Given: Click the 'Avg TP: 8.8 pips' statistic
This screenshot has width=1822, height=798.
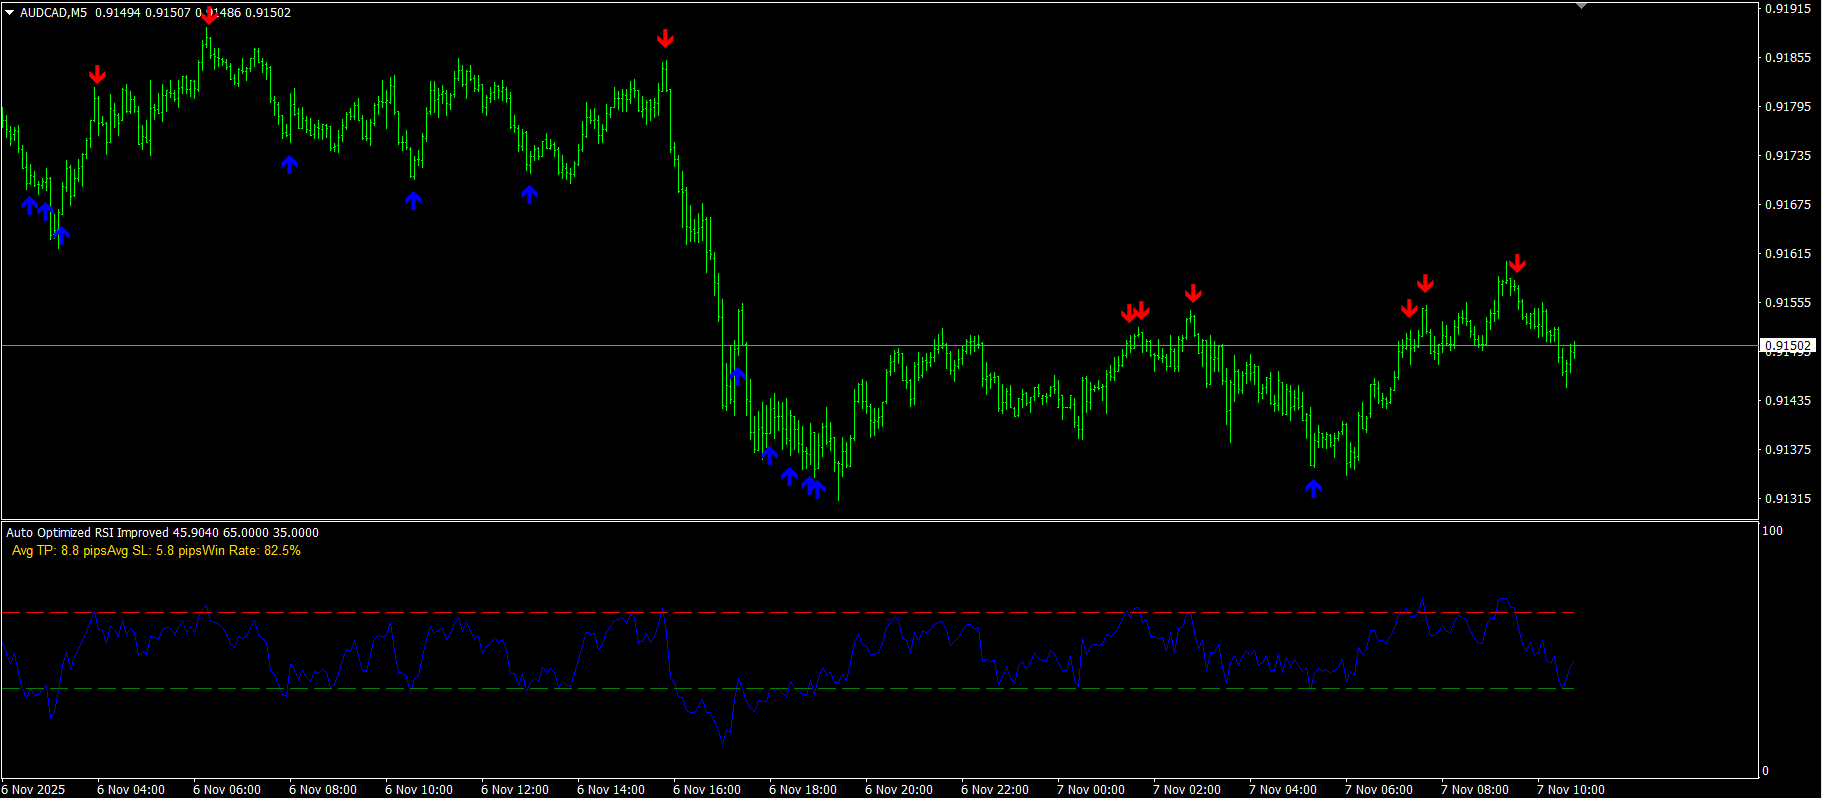Looking at the screenshot, I should pyautogui.click(x=59, y=551).
